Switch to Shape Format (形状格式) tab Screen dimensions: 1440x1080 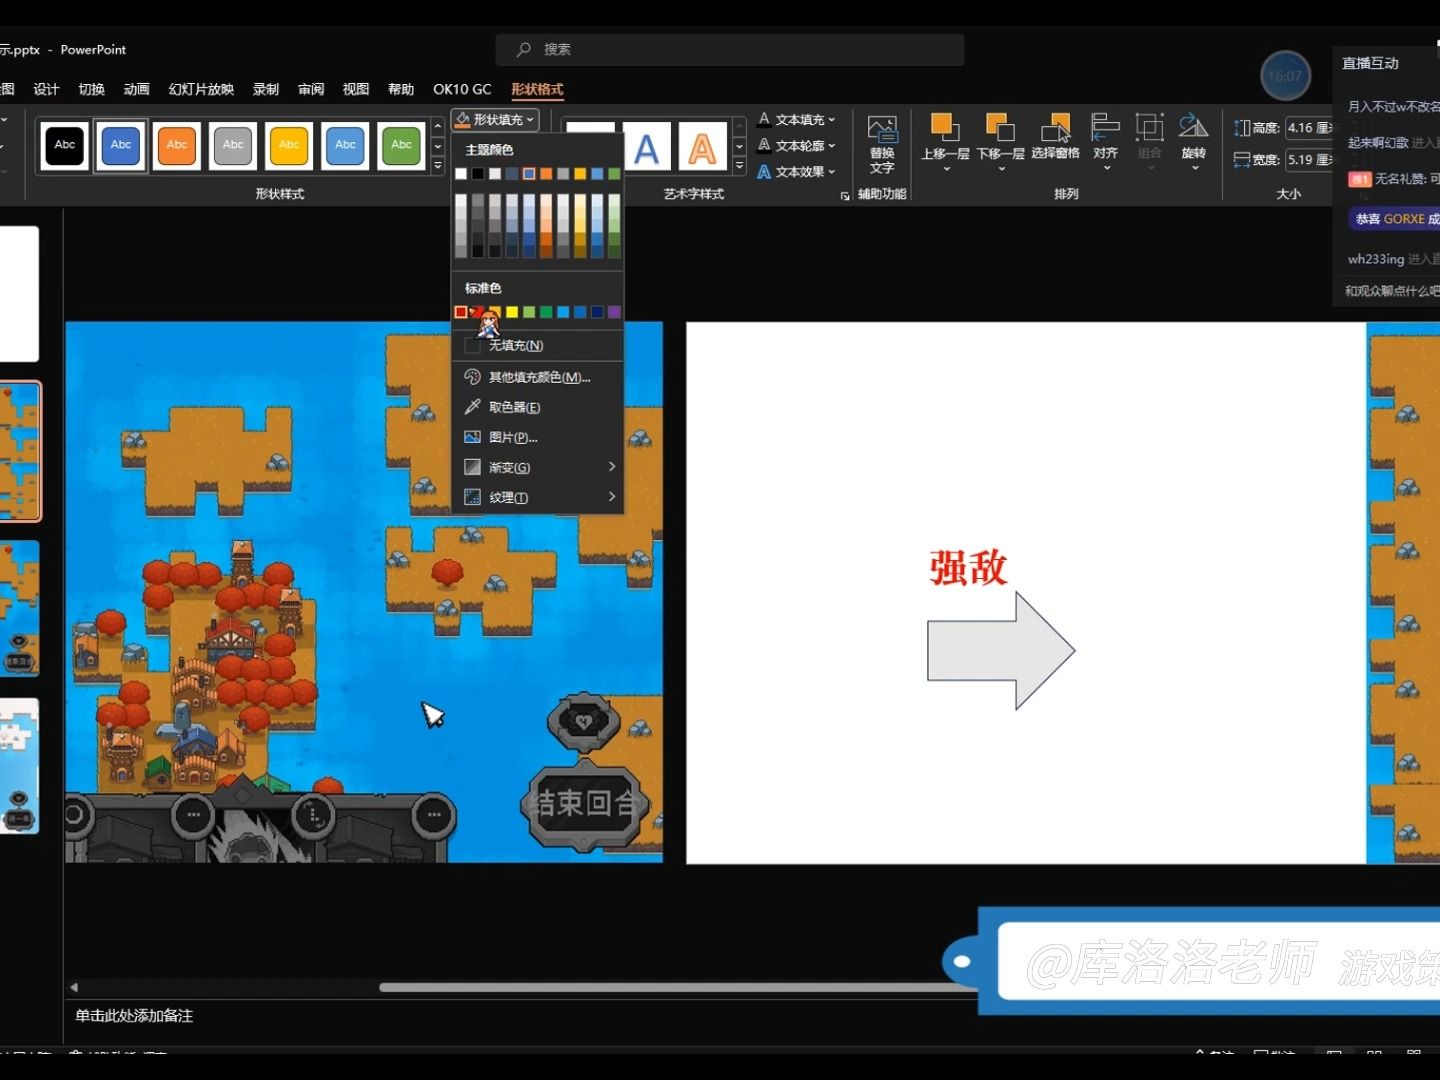click(537, 89)
